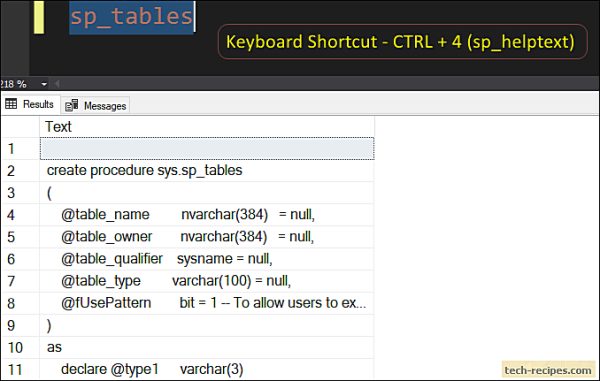Select the empty cell in row 1

(207, 148)
